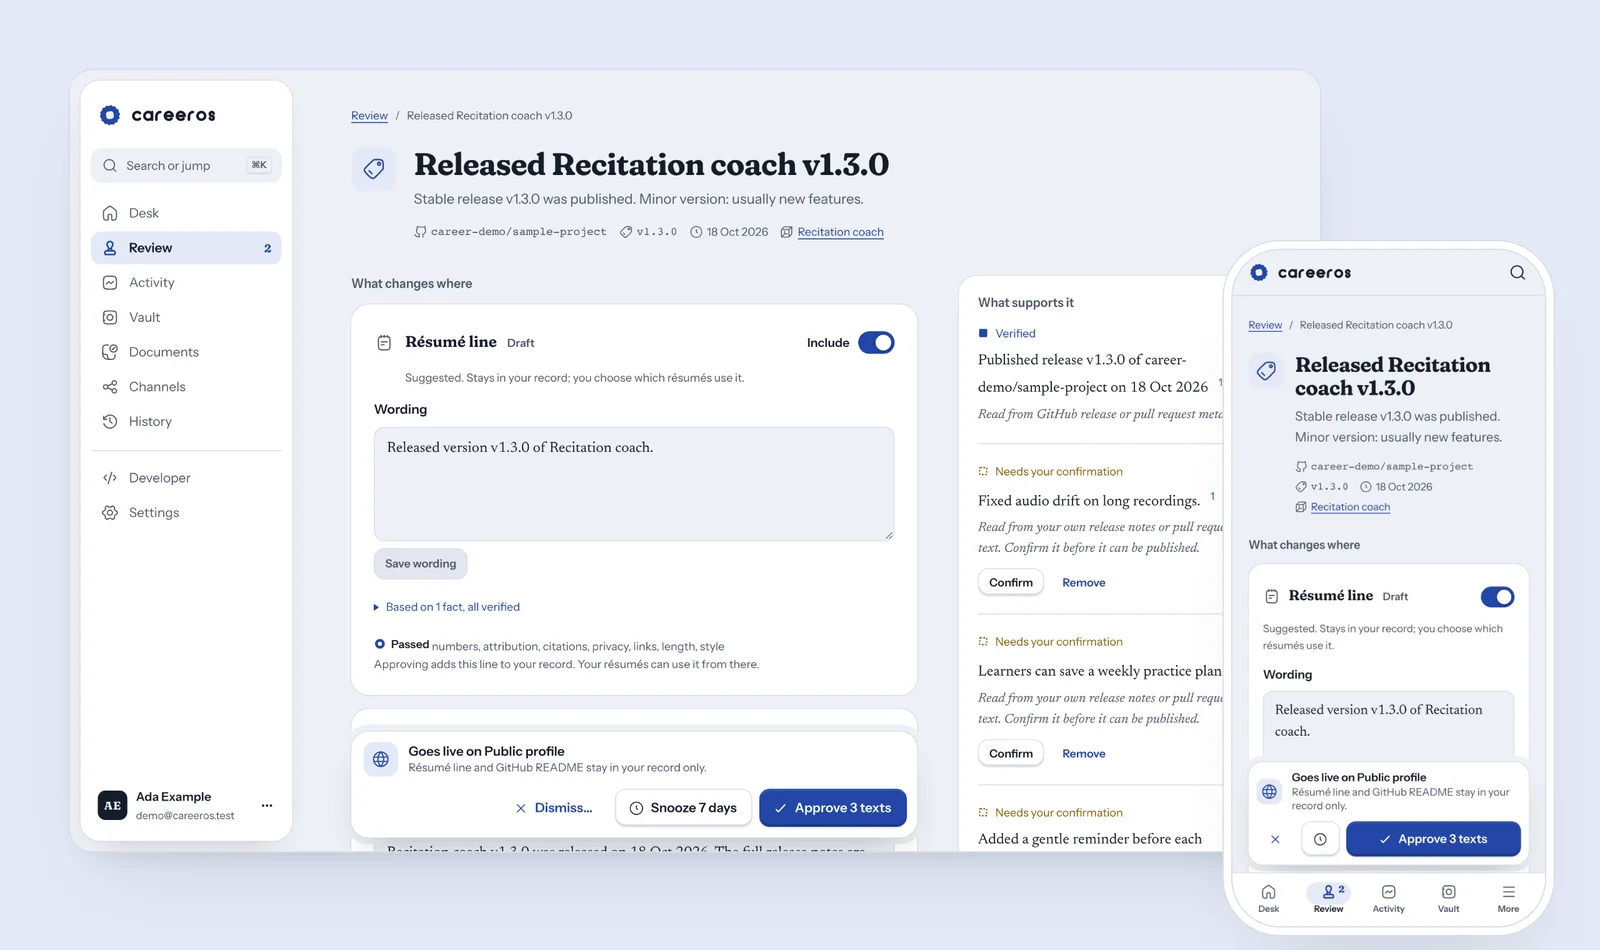Click the careeros logo in the desktop sidebar
This screenshot has height=950, width=1600.
click(158, 115)
